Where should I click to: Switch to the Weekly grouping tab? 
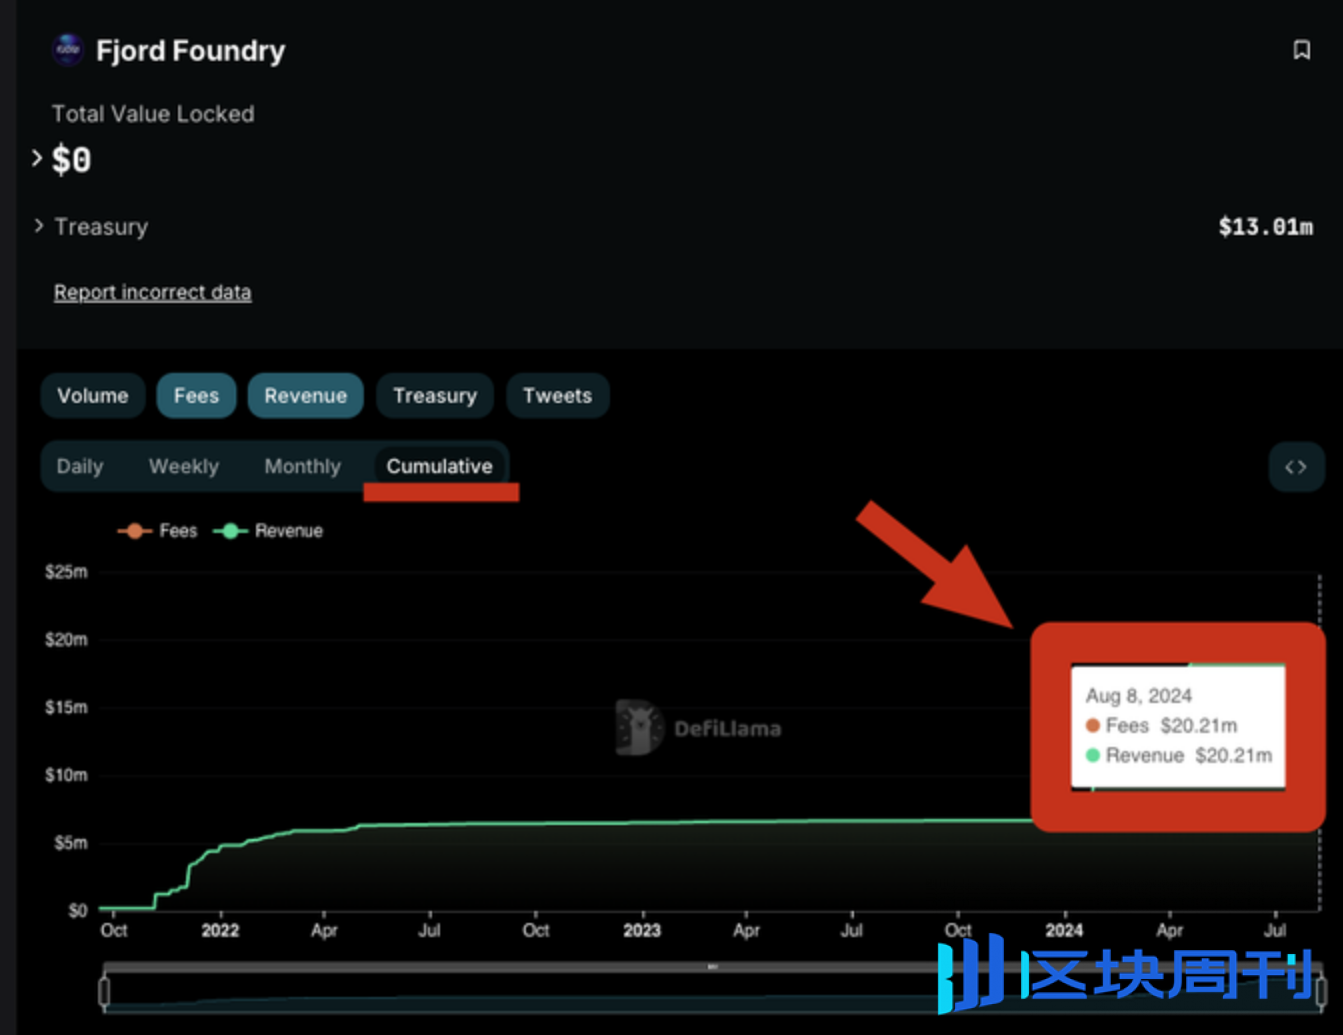pos(183,466)
